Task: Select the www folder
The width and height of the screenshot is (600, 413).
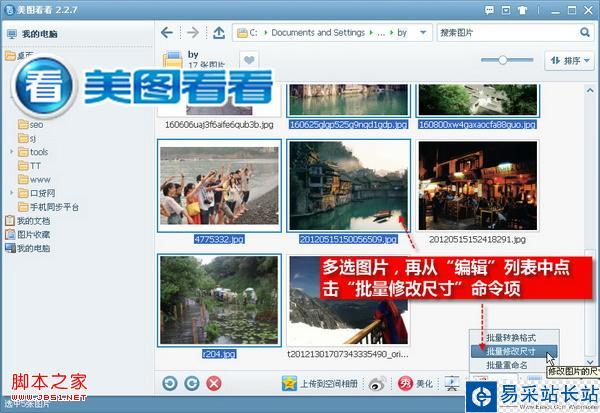Action: [34, 180]
